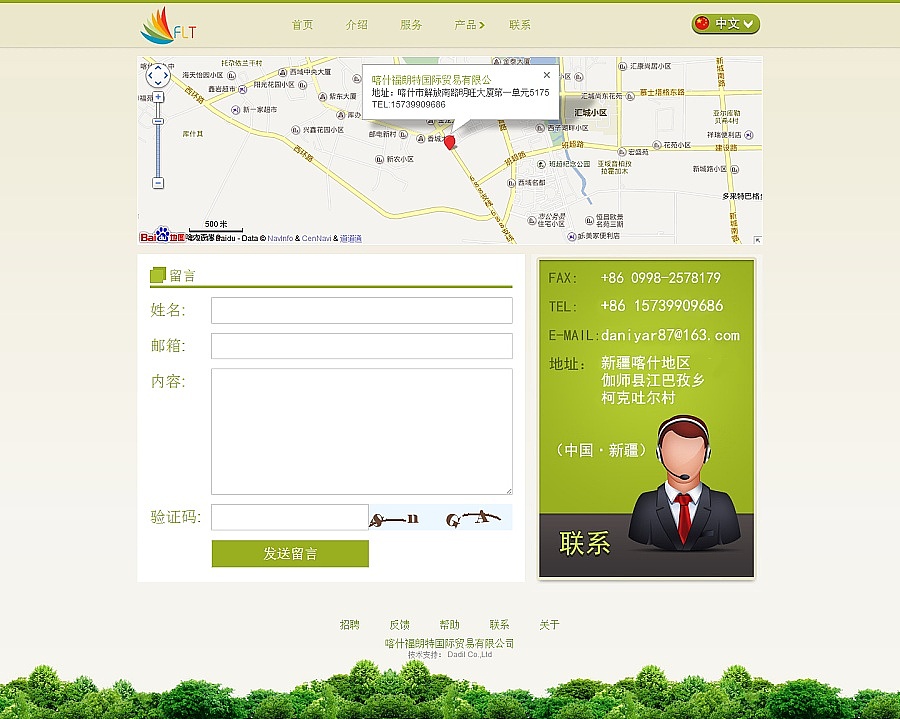Focus the 验证码 input field
Image resolution: width=900 pixels, height=719 pixels.
pos(290,517)
